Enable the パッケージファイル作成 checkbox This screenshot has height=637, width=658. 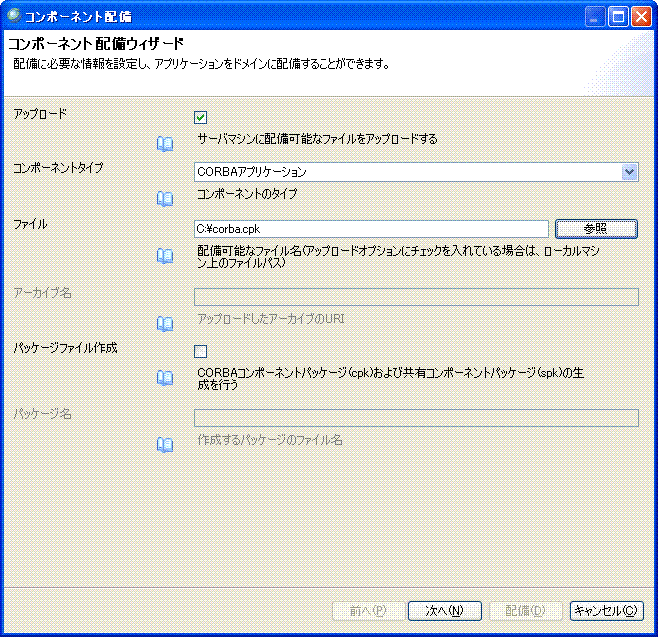201,351
